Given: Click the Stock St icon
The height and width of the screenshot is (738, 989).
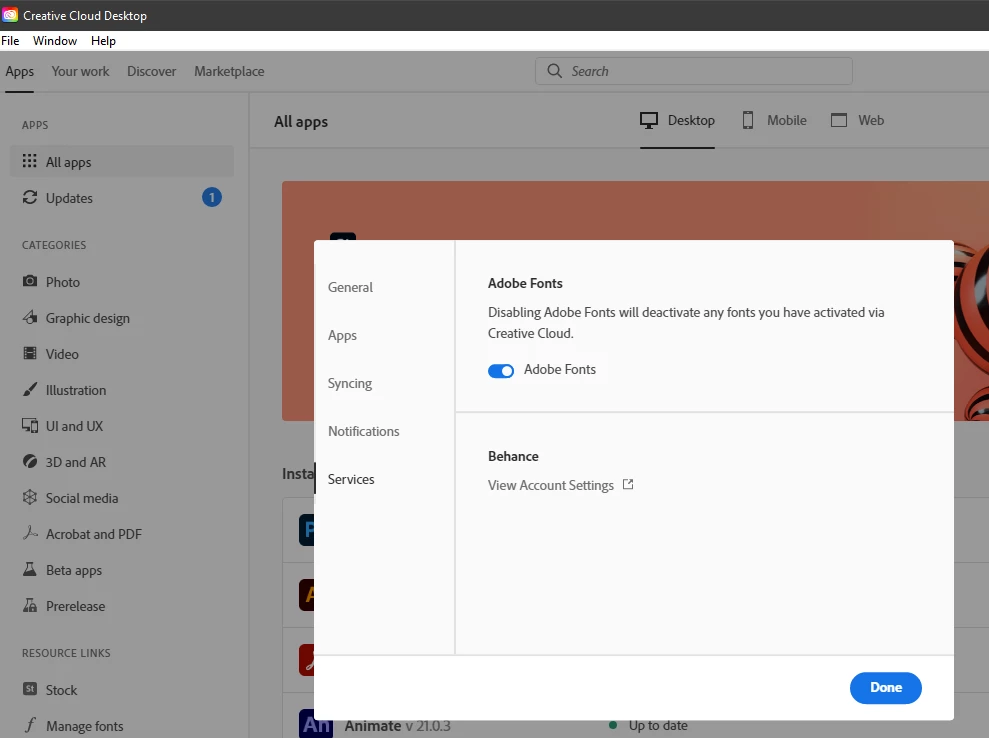Looking at the screenshot, I should 30,689.
